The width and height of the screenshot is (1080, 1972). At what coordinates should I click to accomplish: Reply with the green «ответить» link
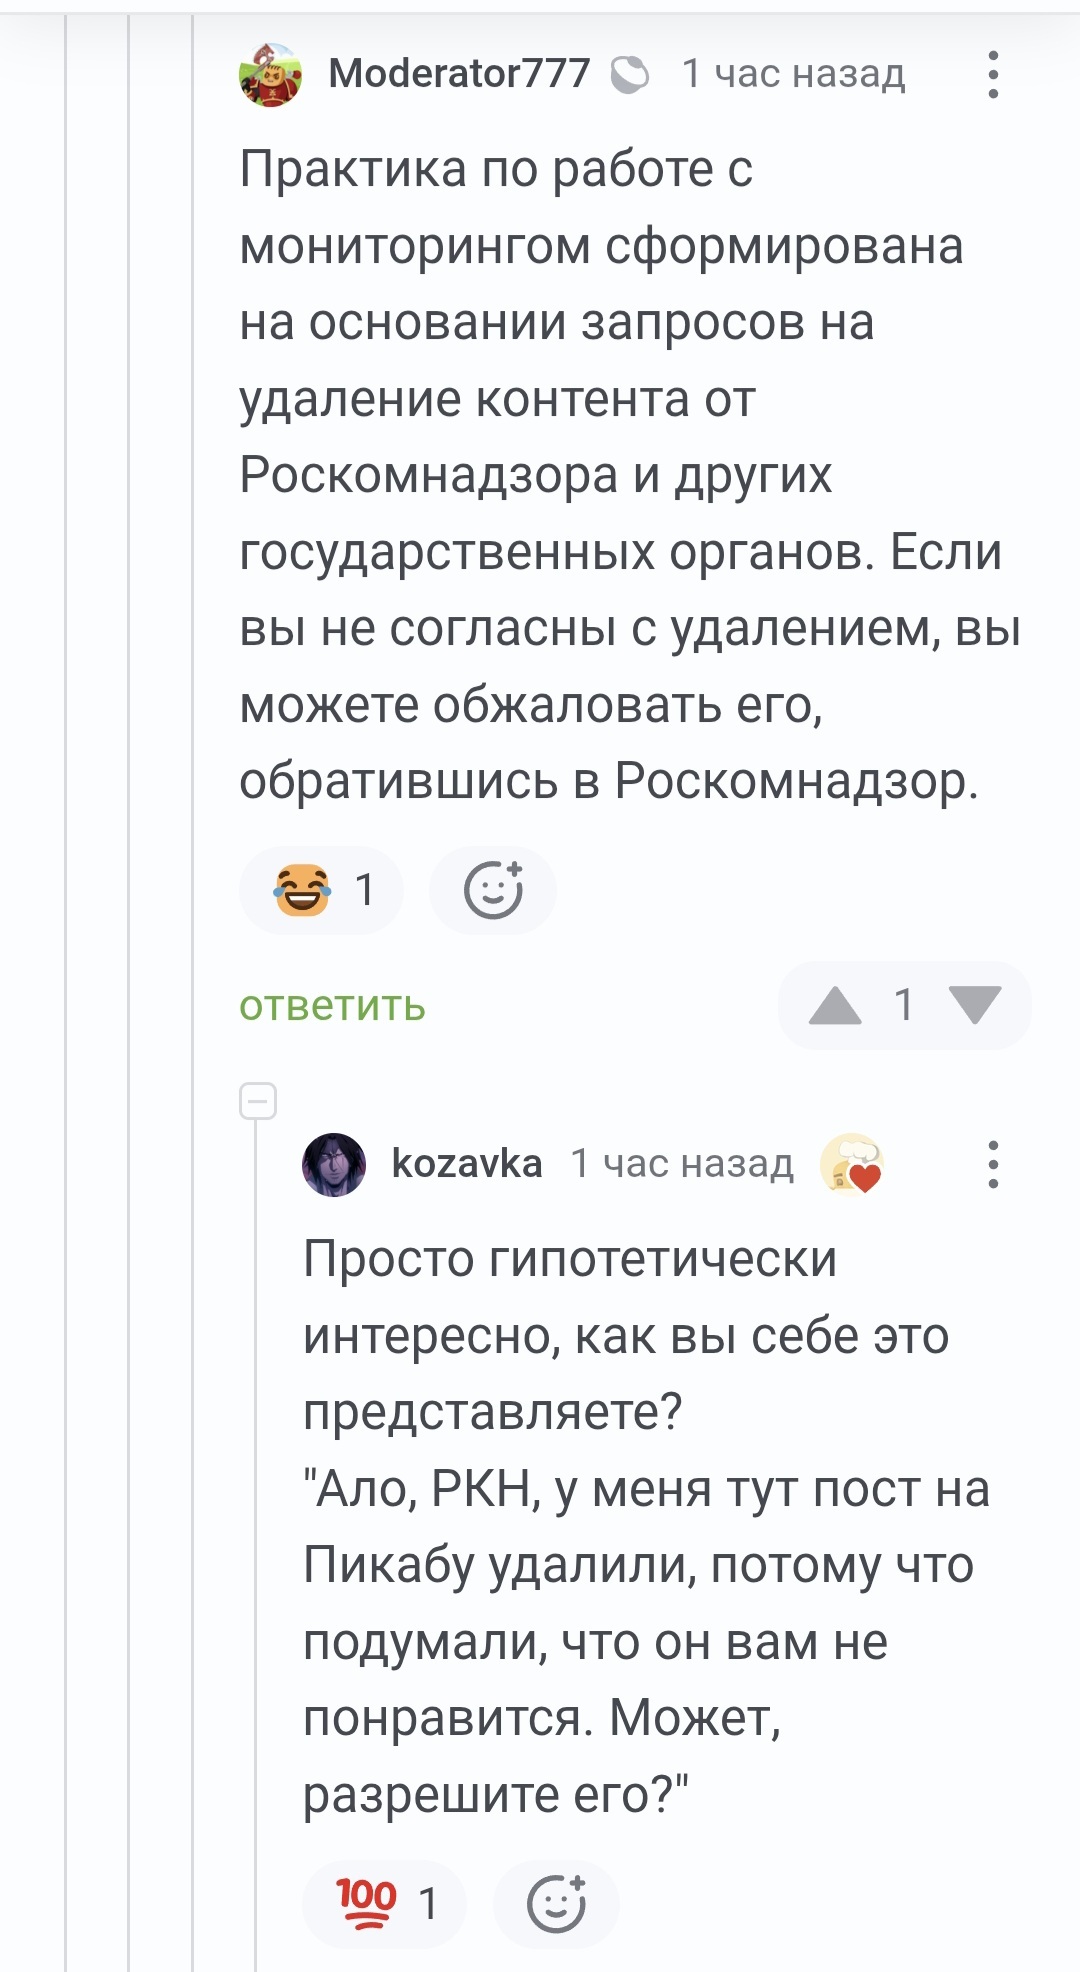pyautogui.click(x=332, y=1006)
